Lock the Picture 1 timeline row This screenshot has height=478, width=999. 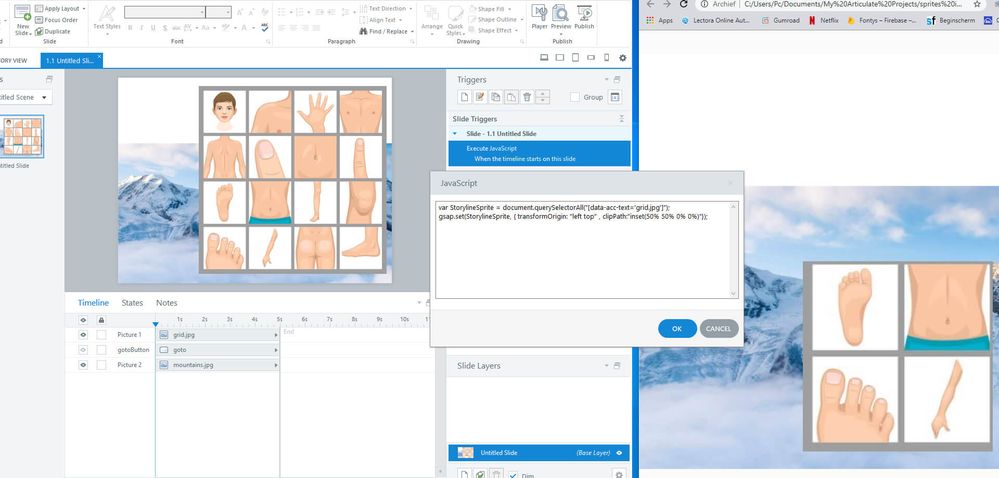click(x=101, y=335)
